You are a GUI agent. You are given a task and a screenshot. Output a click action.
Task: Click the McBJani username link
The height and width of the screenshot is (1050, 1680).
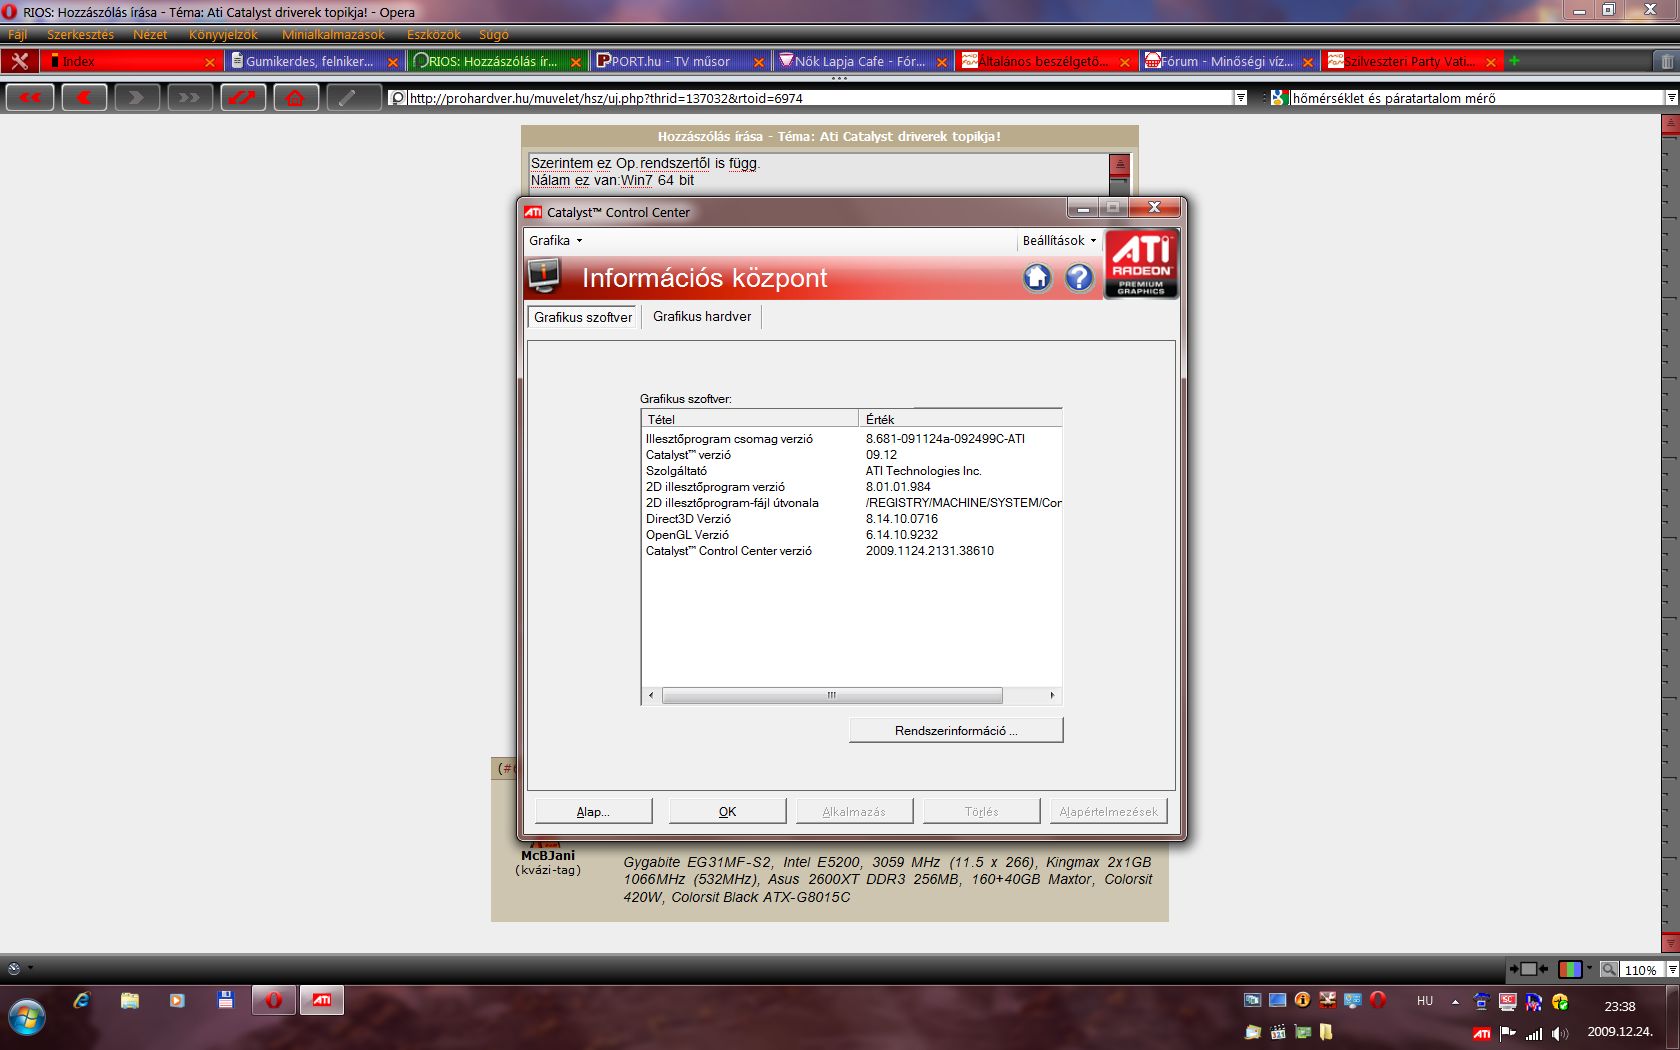pos(548,855)
